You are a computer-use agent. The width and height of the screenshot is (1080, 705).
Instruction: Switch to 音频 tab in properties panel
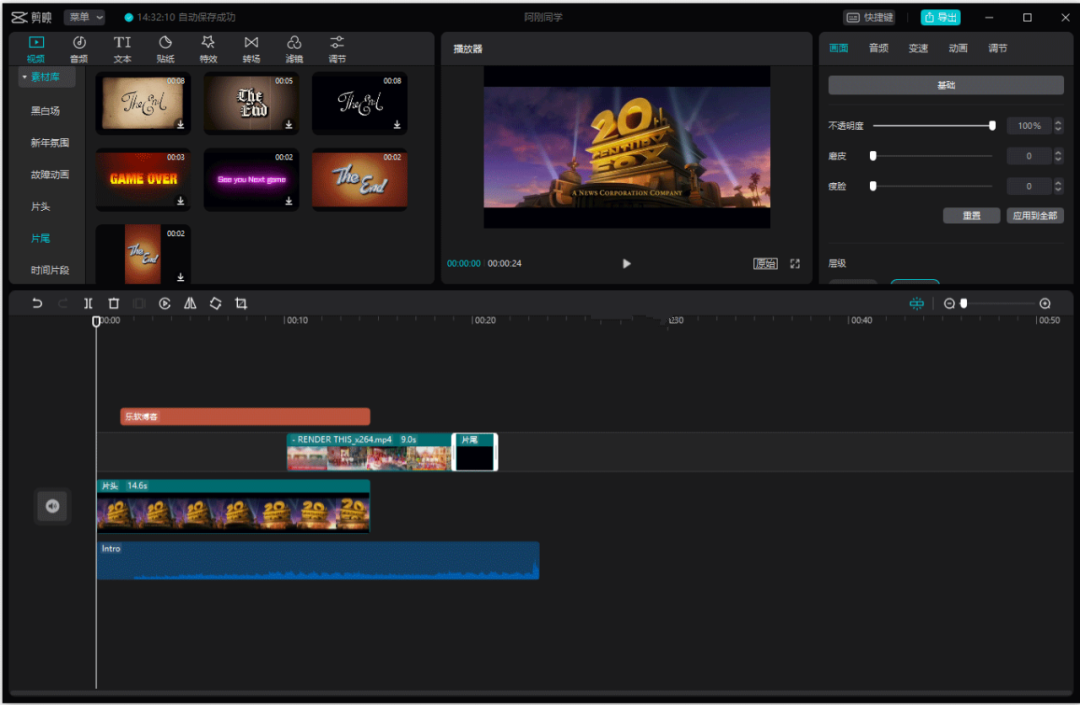(x=878, y=48)
